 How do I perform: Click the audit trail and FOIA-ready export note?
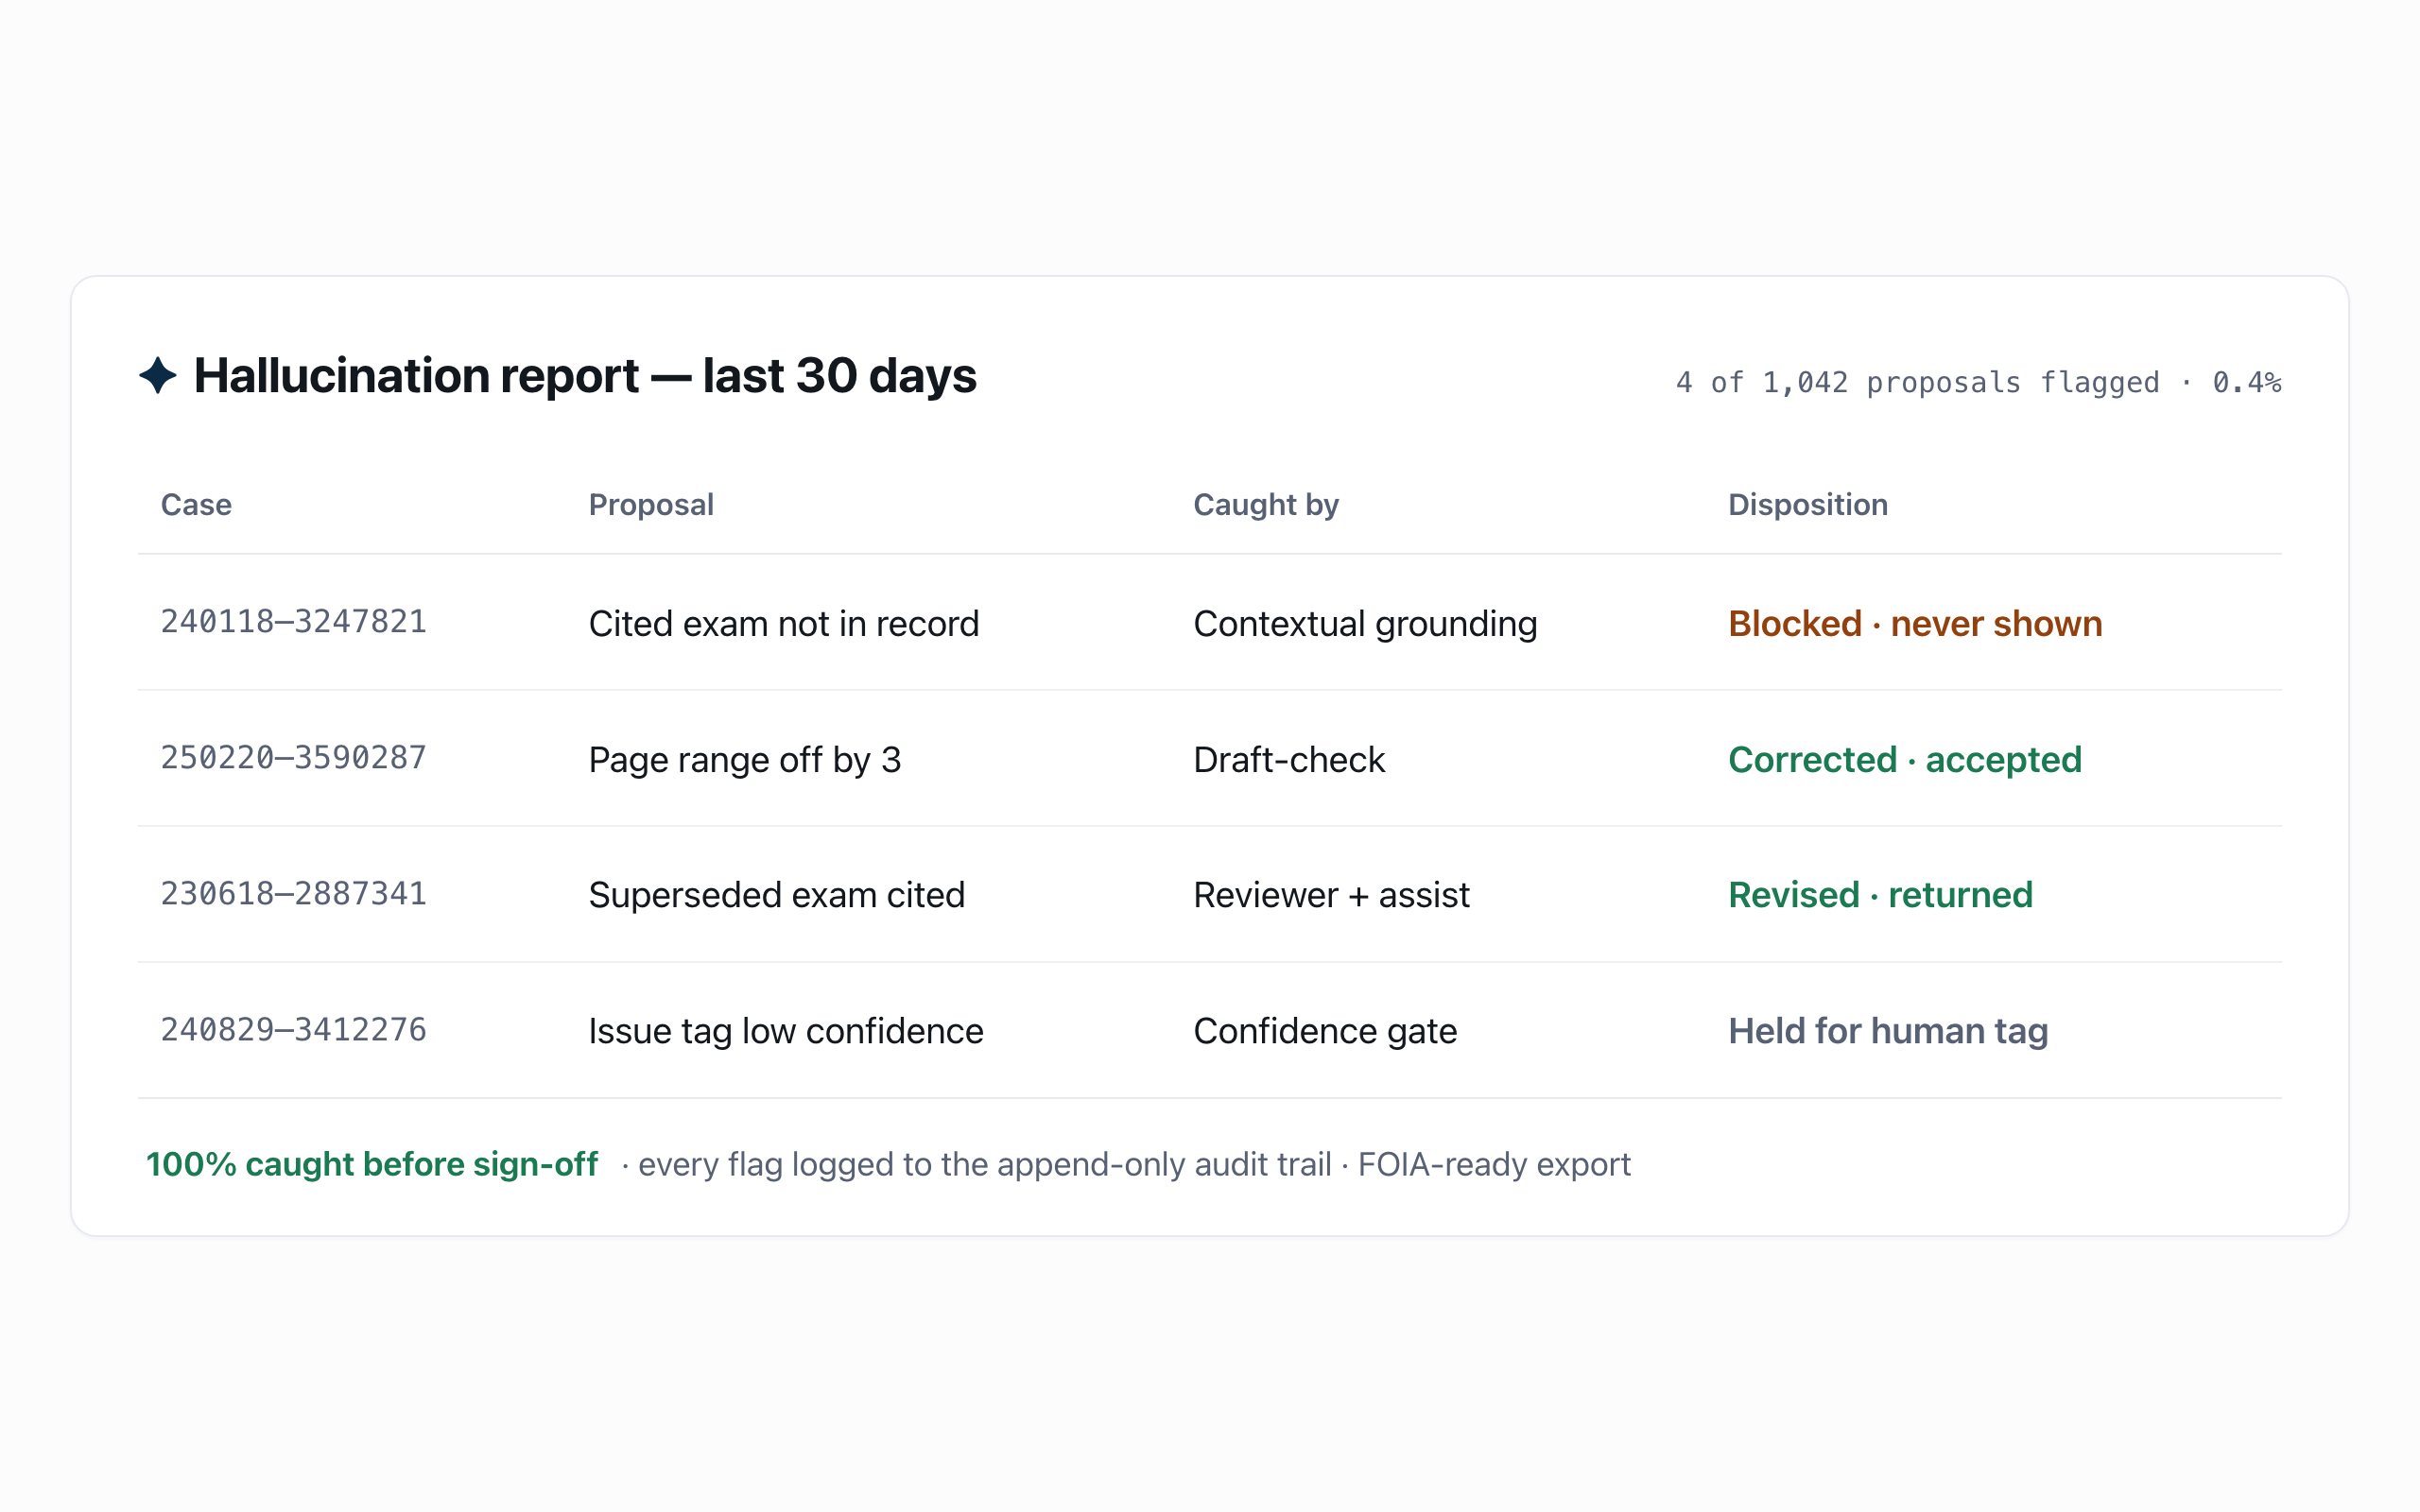[x=1126, y=1164]
